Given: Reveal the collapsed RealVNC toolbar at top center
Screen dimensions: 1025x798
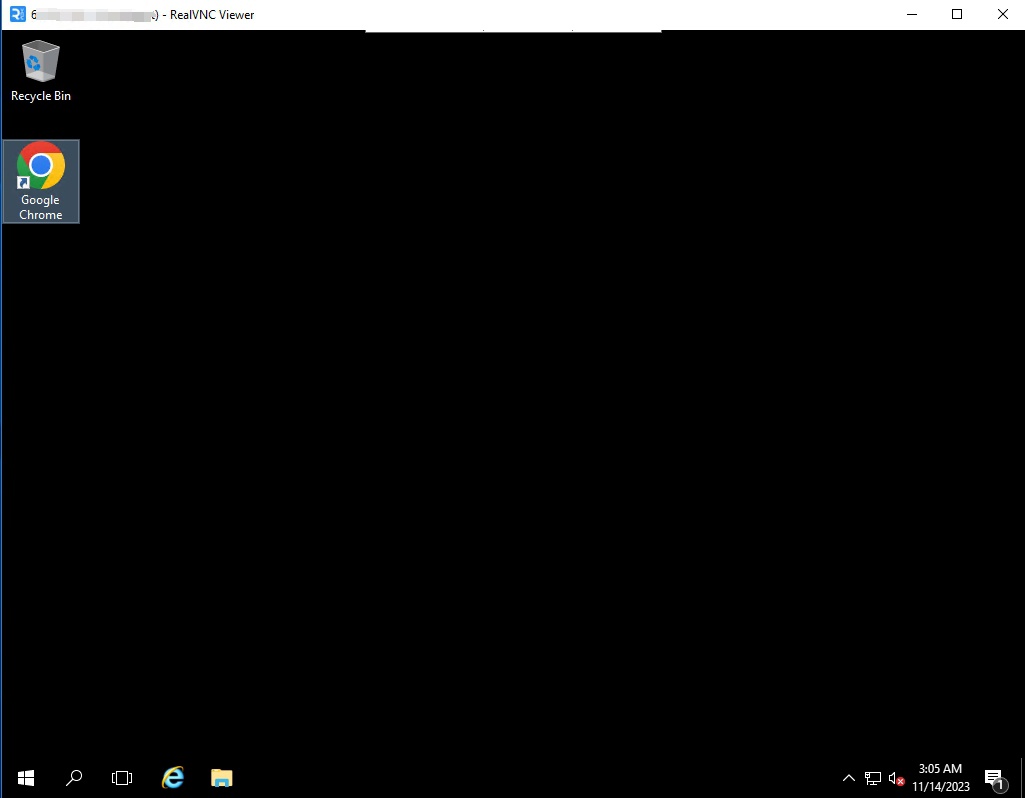Looking at the screenshot, I should (x=512, y=31).
